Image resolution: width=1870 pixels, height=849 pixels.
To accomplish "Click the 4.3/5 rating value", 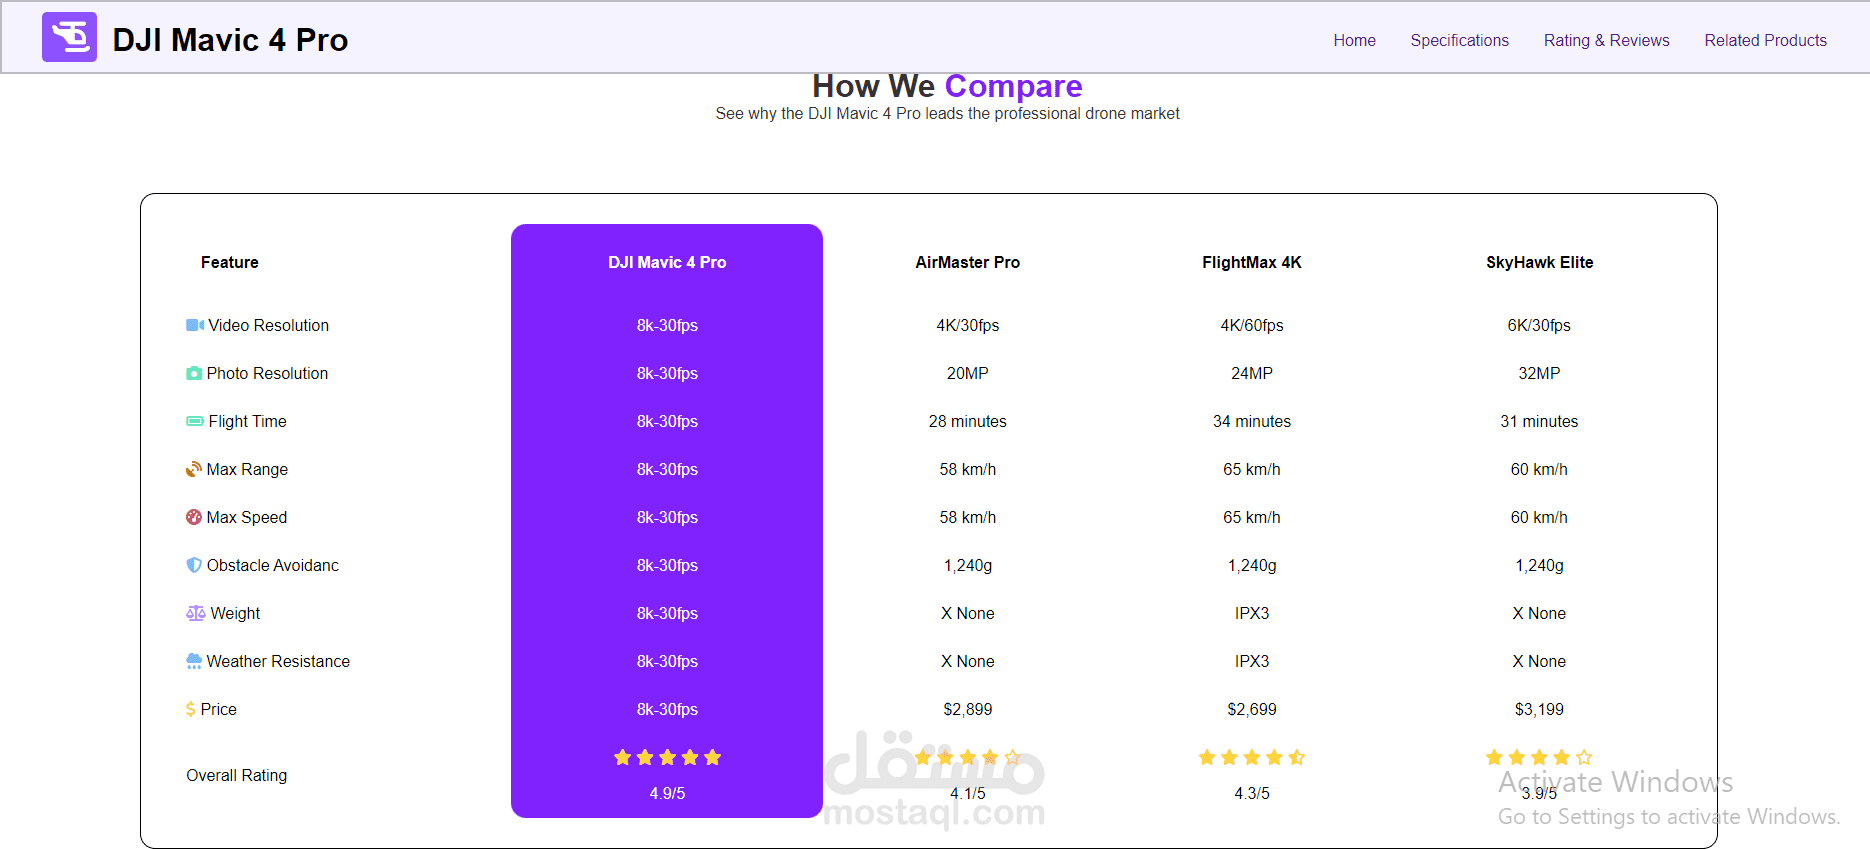I will tap(1252, 793).
